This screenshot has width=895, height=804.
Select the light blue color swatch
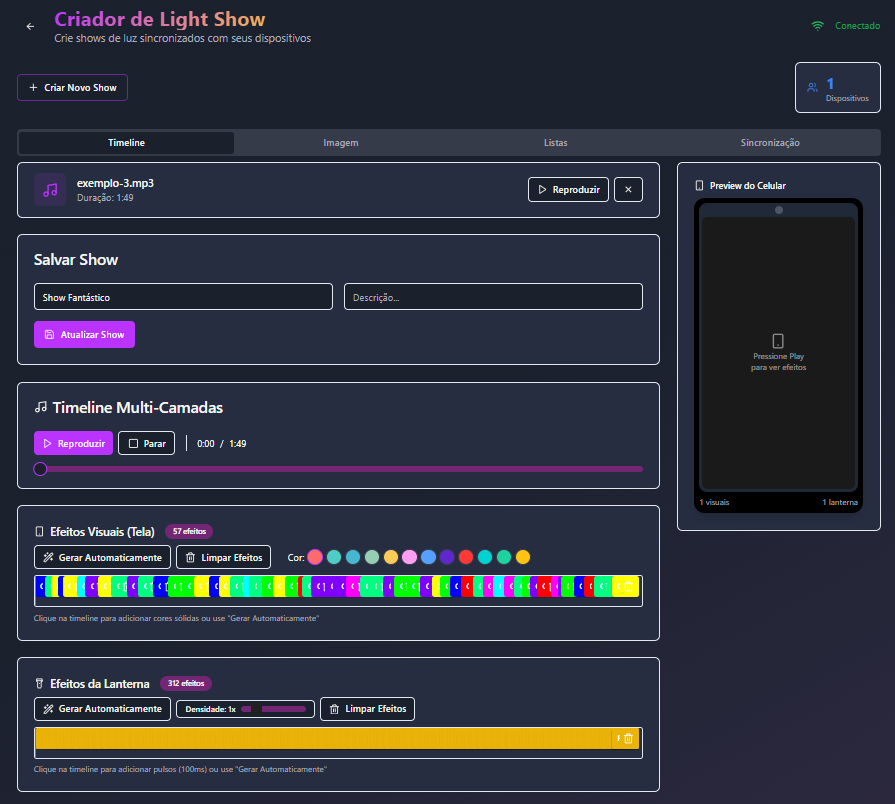tap(428, 557)
